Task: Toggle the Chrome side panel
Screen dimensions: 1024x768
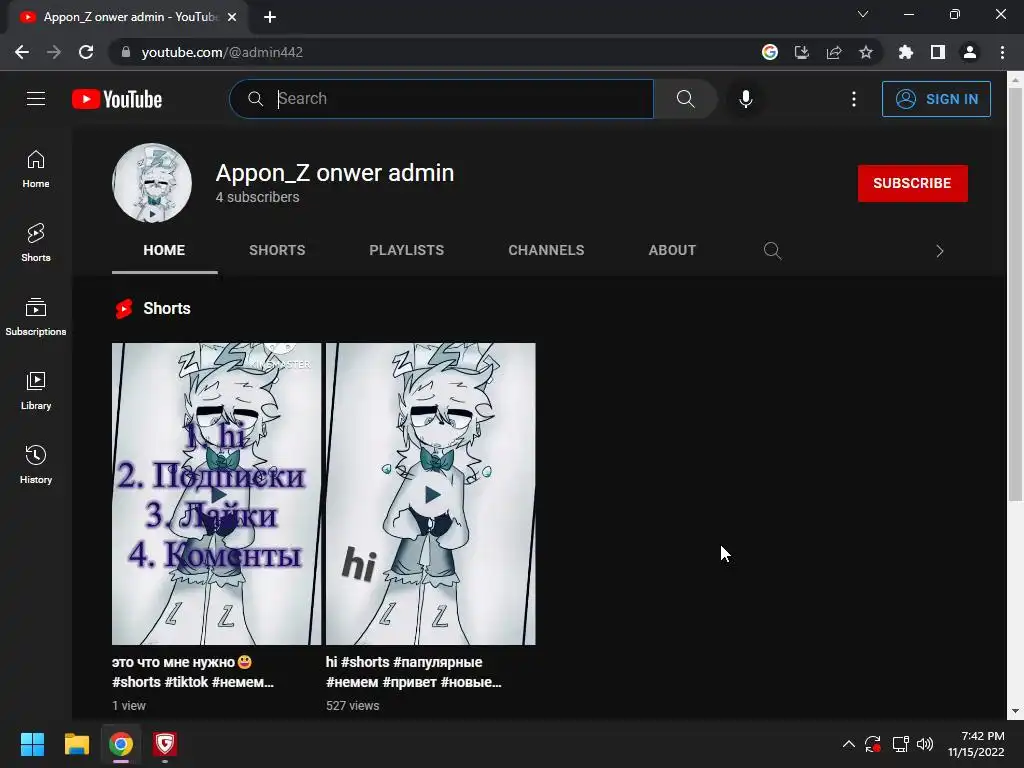Action: (938, 52)
